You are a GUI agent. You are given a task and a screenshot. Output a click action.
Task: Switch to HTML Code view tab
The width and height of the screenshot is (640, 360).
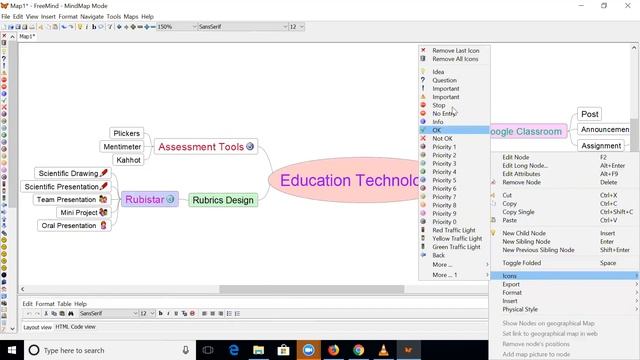click(x=76, y=327)
